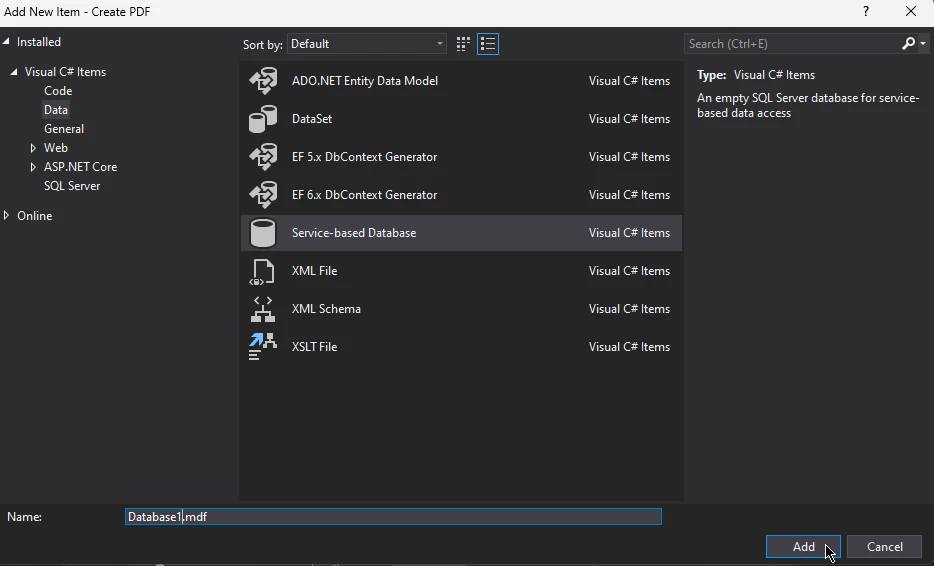Click the XML File template icon
Screen dimensions: 934x566
(263, 271)
